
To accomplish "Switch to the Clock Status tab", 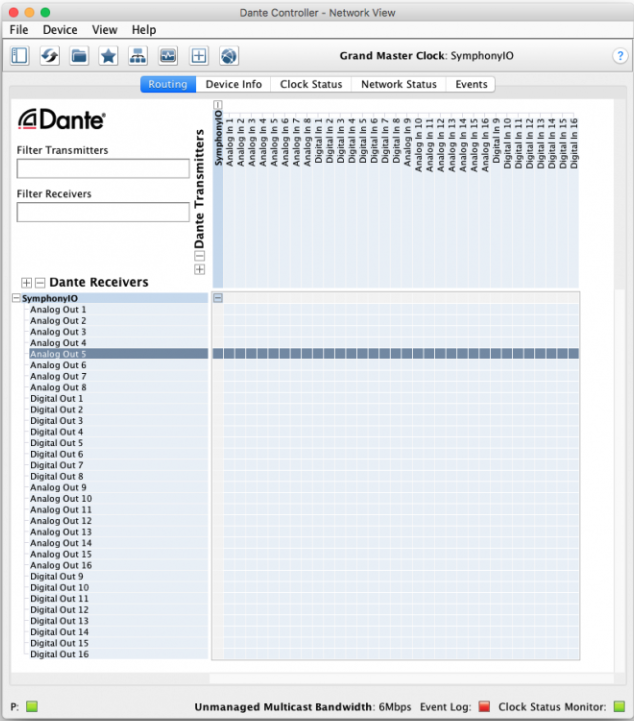I will [311, 85].
